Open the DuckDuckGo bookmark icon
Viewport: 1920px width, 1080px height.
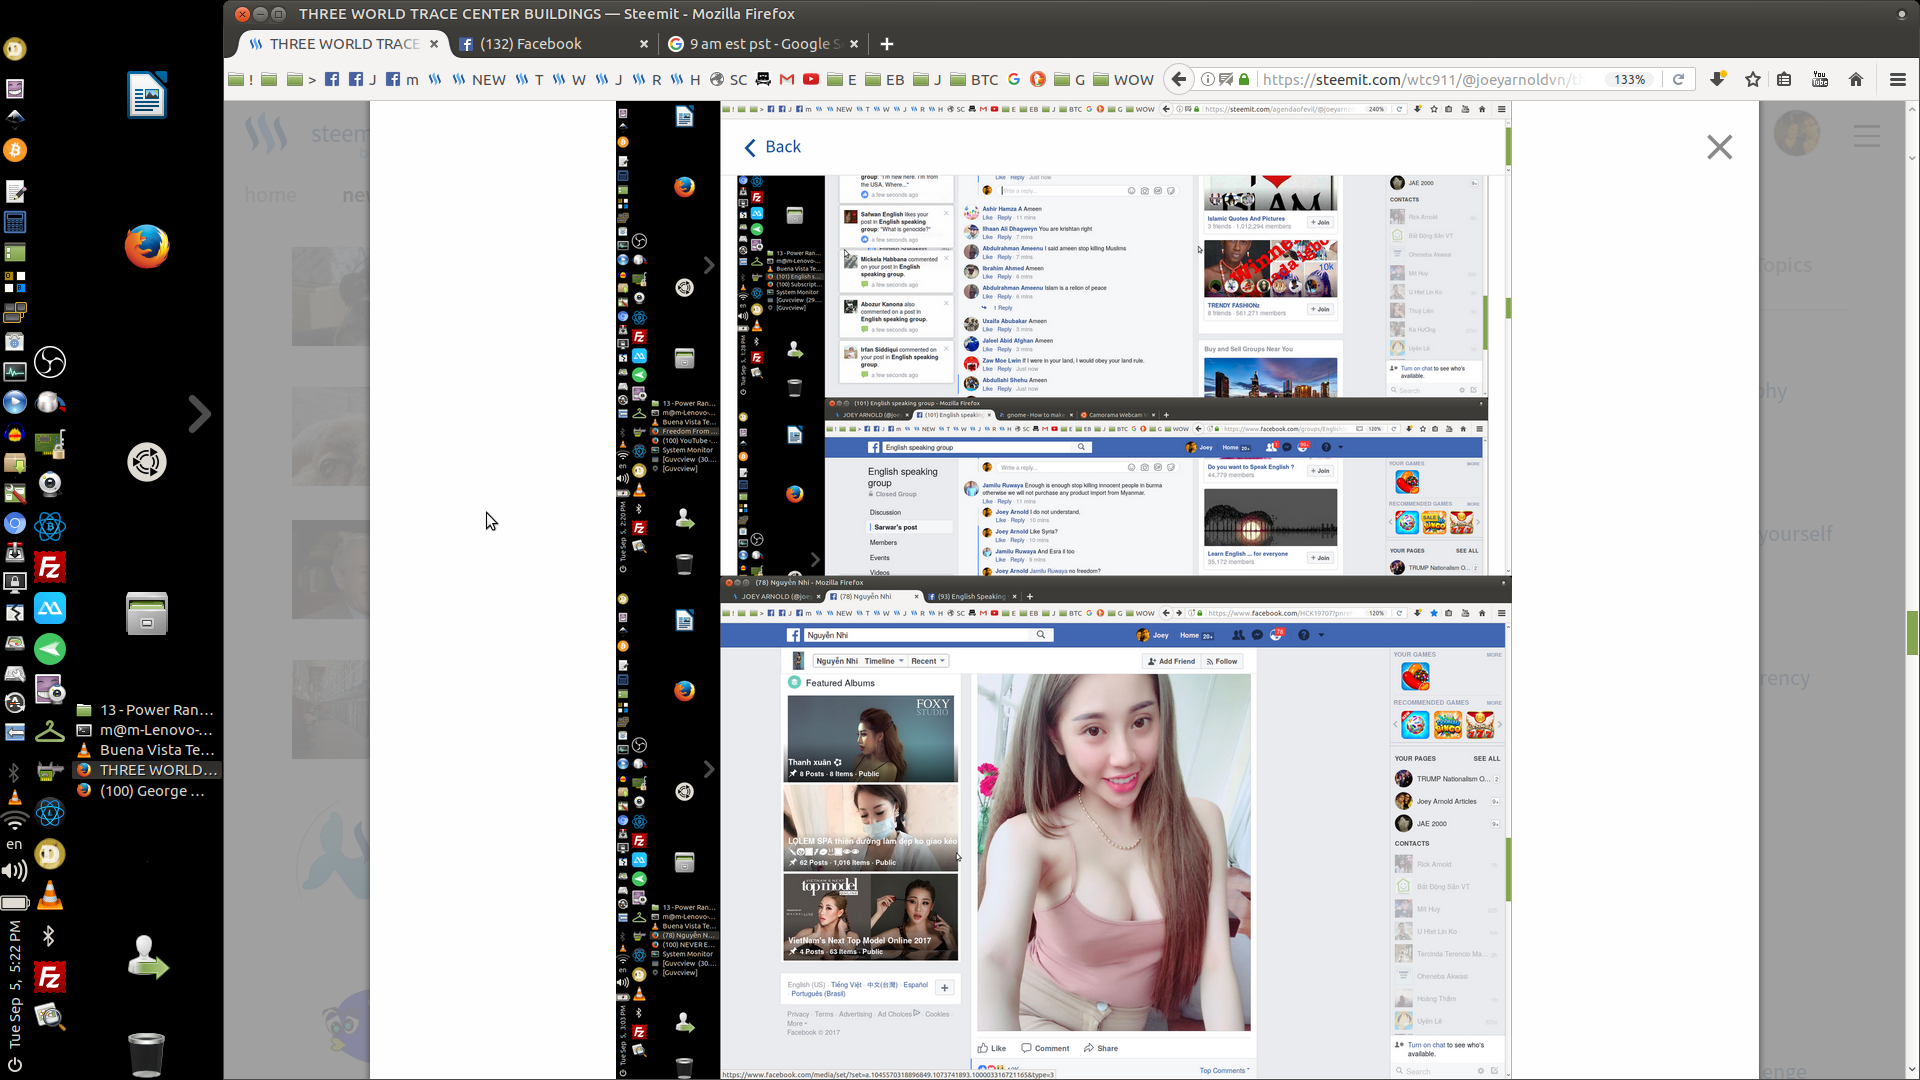pos(1038,79)
